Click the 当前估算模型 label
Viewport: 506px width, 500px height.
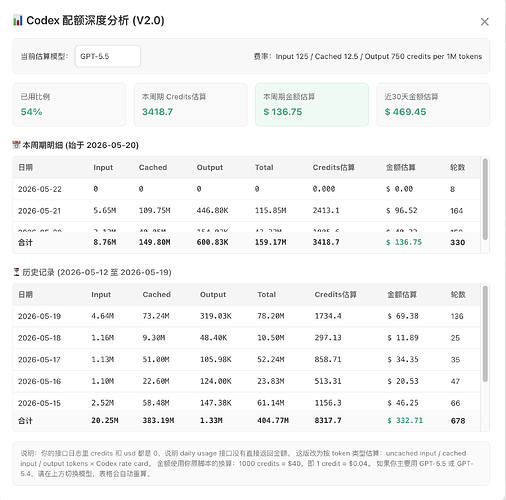[44, 56]
